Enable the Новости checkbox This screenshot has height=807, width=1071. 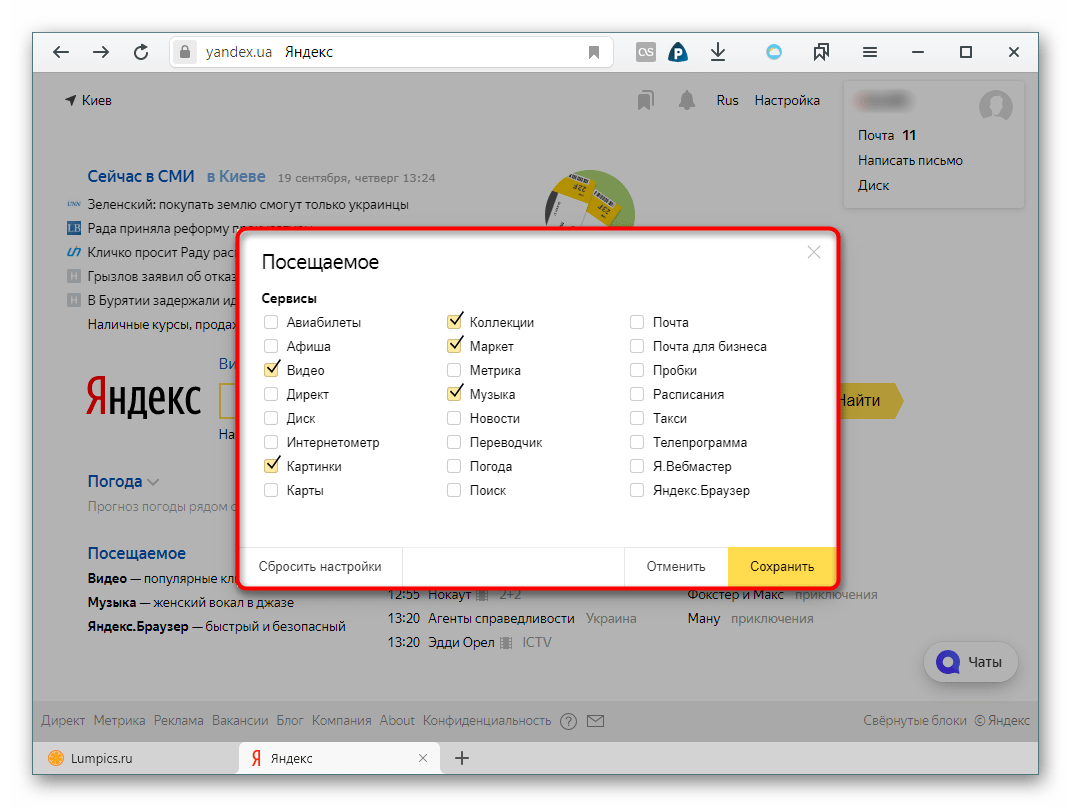pyautogui.click(x=454, y=418)
